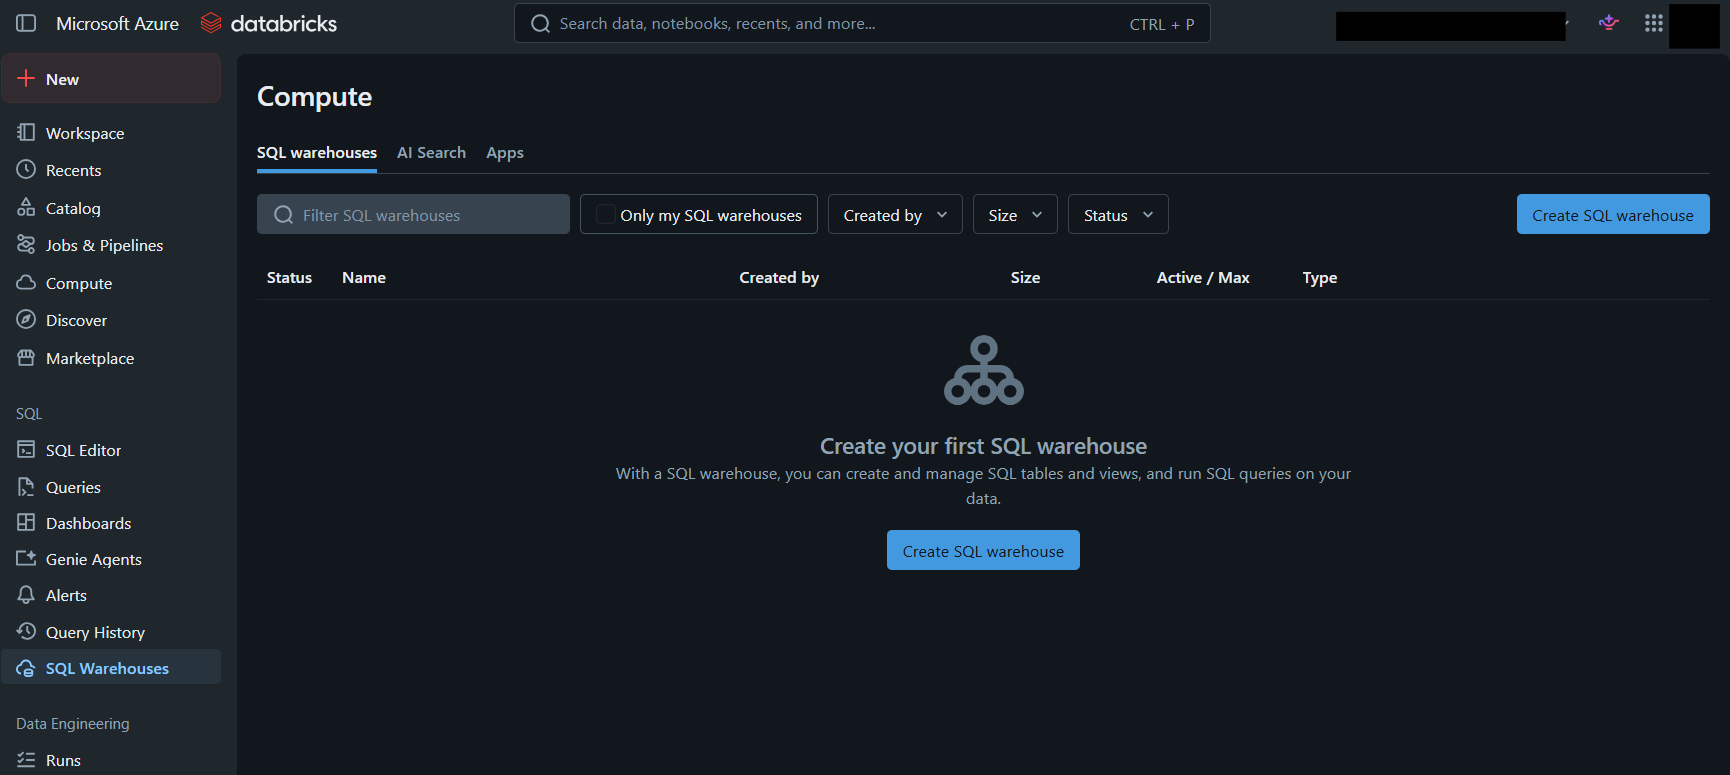
Task: Click the Genie Agents icon
Action: coord(26,559)
